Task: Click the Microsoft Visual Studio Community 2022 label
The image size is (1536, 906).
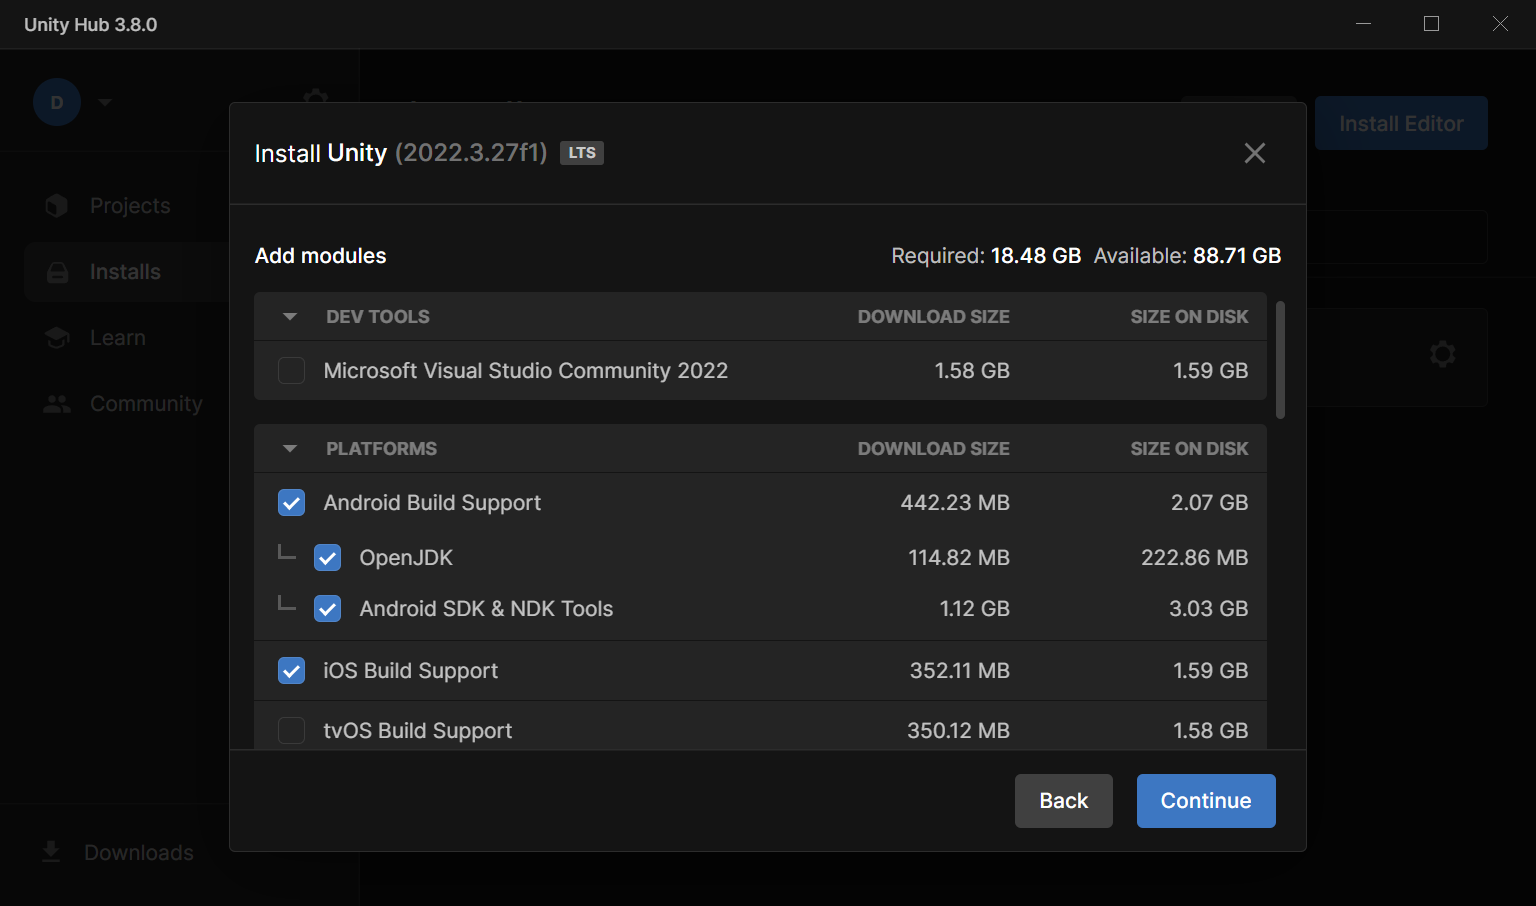Action: point(526,371)
